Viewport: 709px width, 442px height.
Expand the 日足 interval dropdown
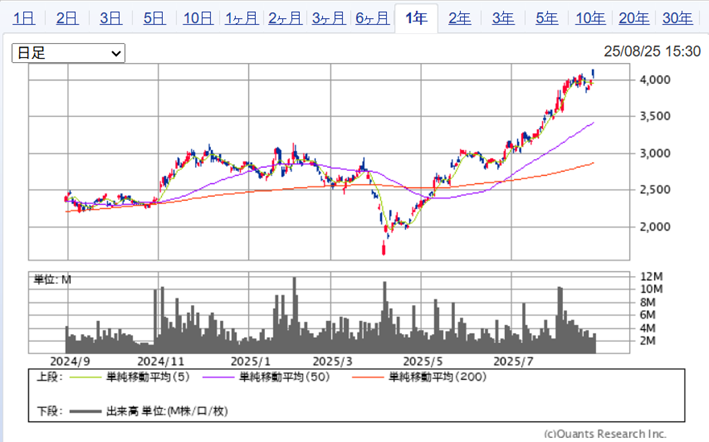(68, 53)
